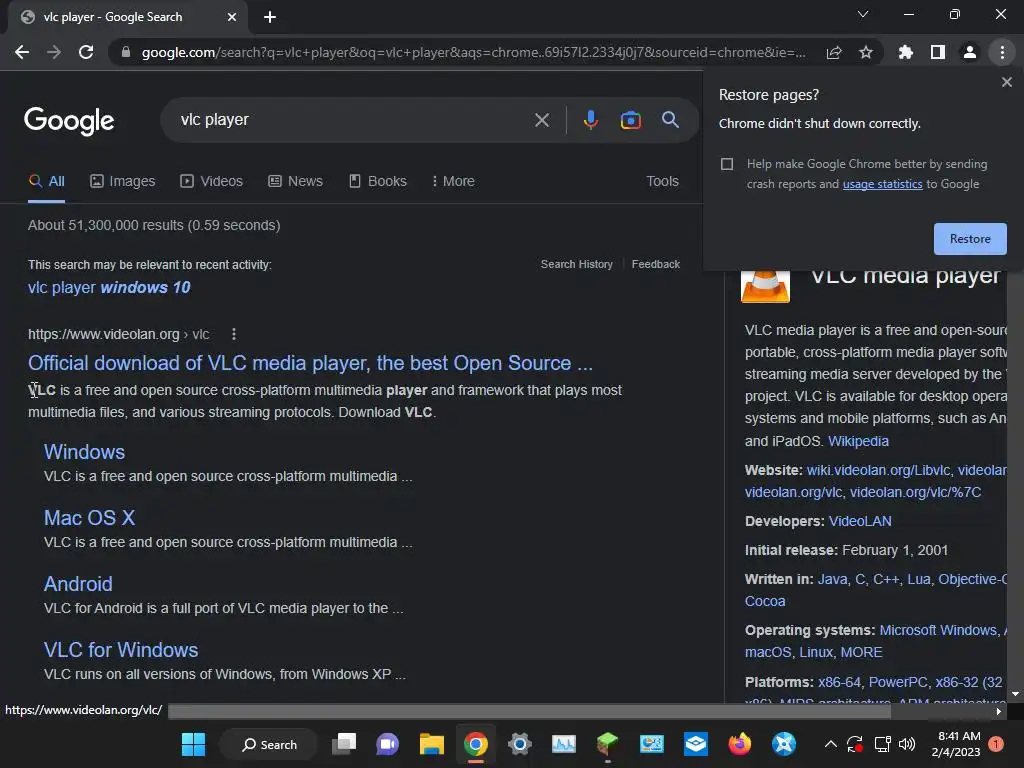Go forward using the forward arrow

54,52
